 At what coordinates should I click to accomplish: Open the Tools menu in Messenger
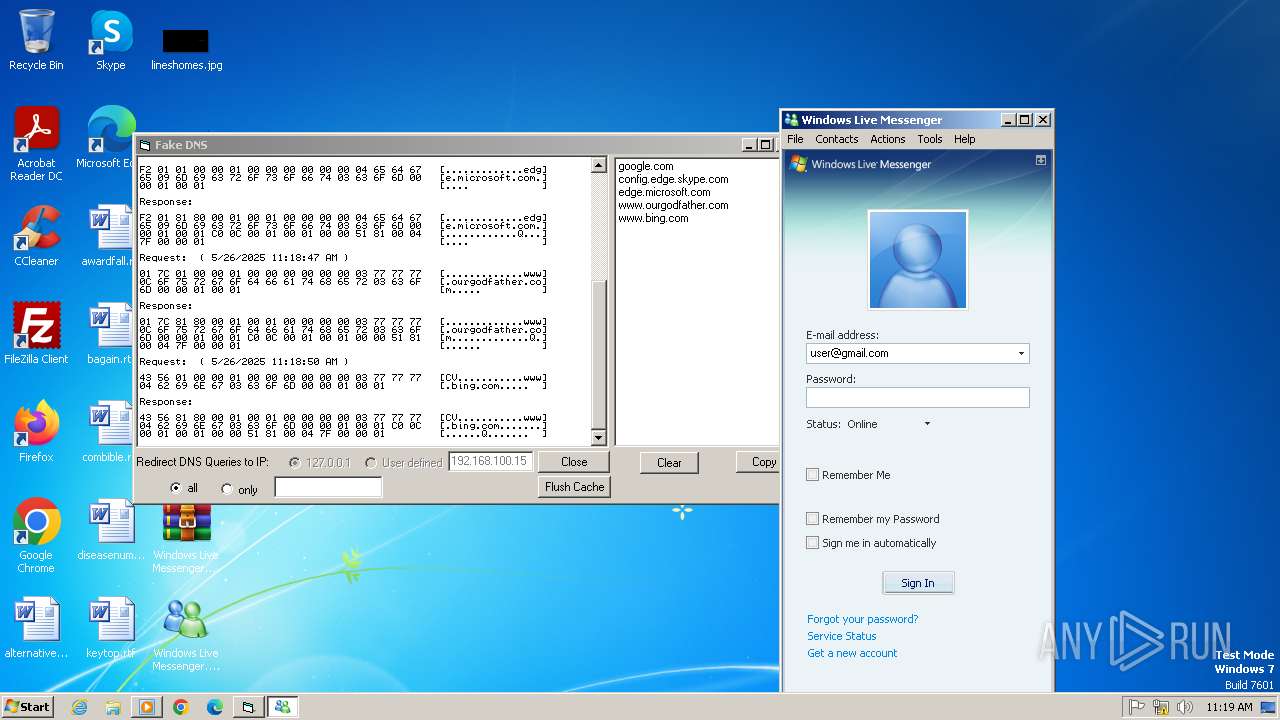click(930, 139)
